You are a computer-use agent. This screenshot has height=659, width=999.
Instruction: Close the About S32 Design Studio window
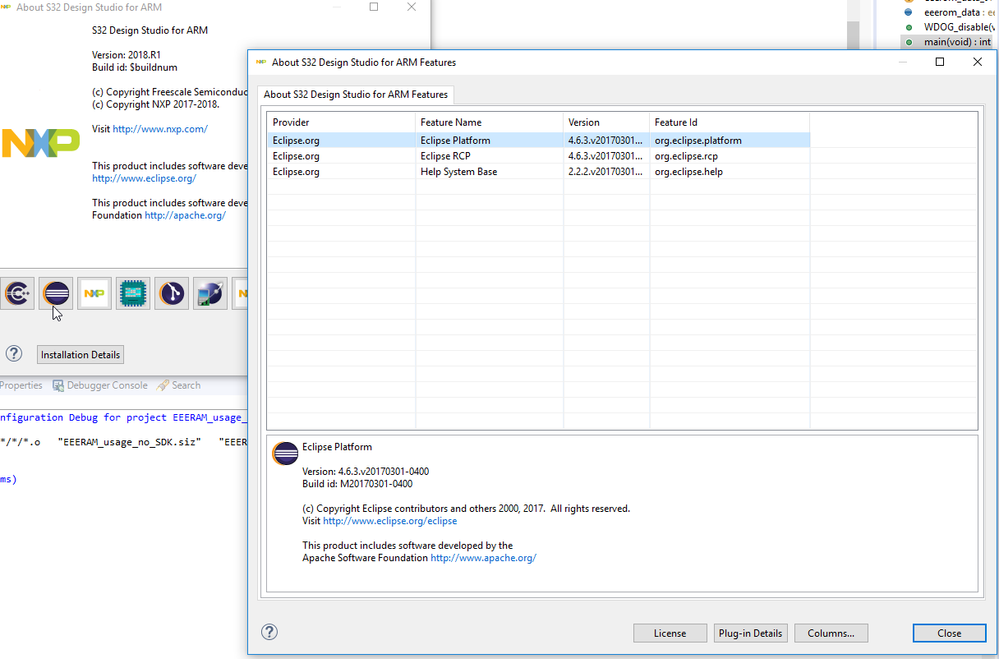pos(412,7)
